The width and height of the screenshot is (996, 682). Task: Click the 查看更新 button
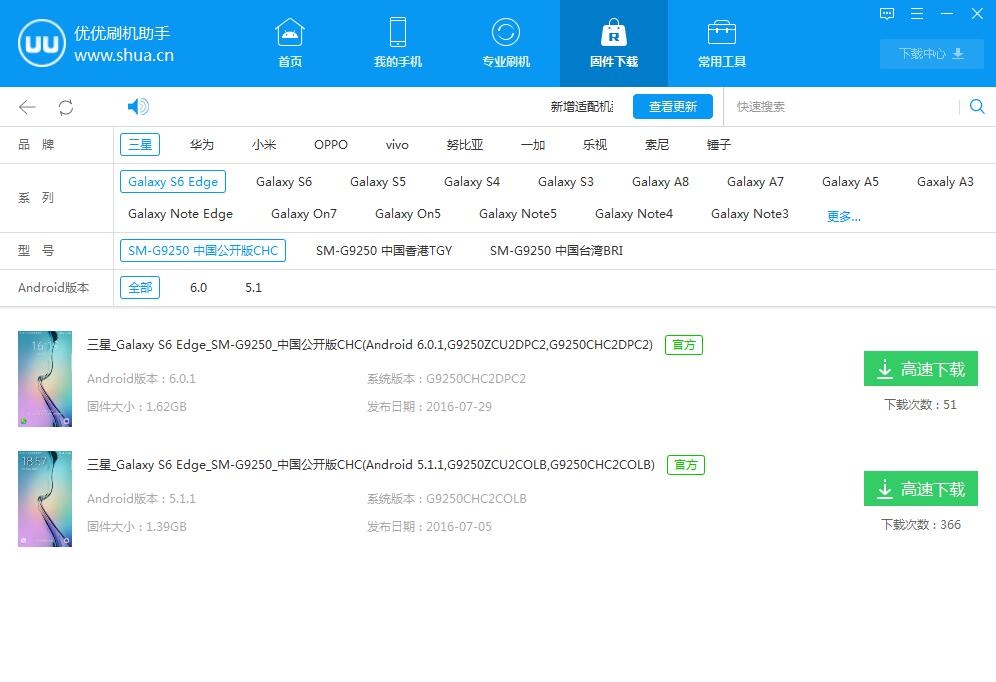coord(673,107)
